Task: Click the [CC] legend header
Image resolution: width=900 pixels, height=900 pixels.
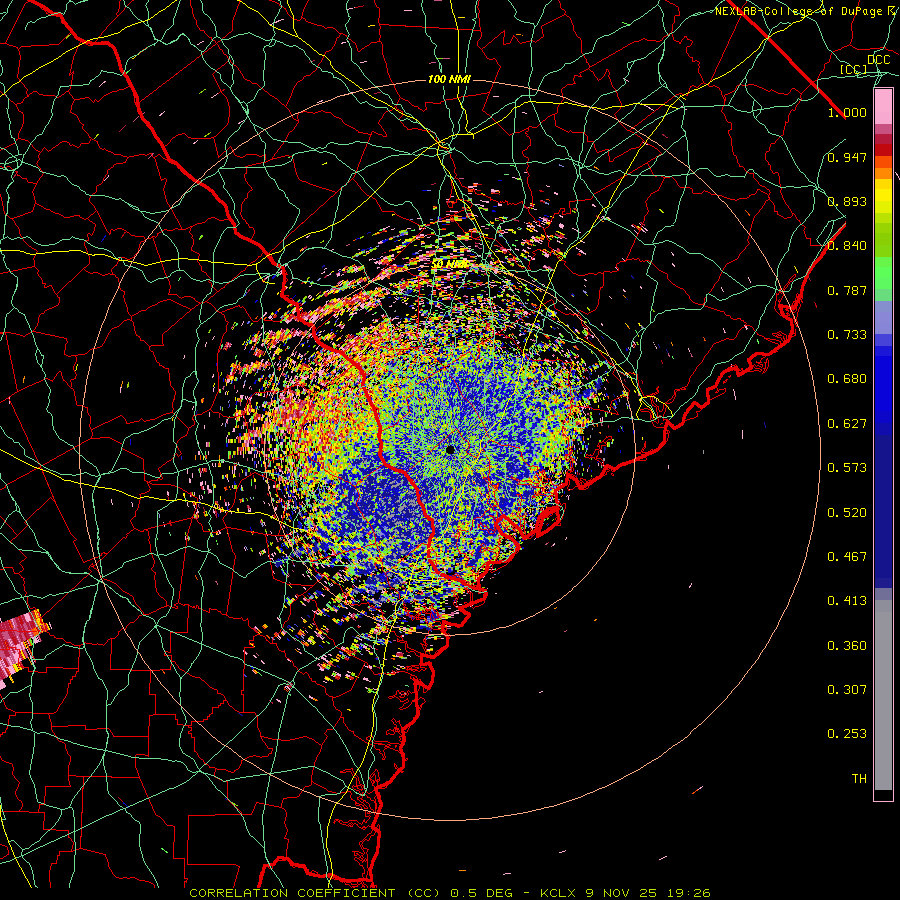Action: [x=854, y=69]
